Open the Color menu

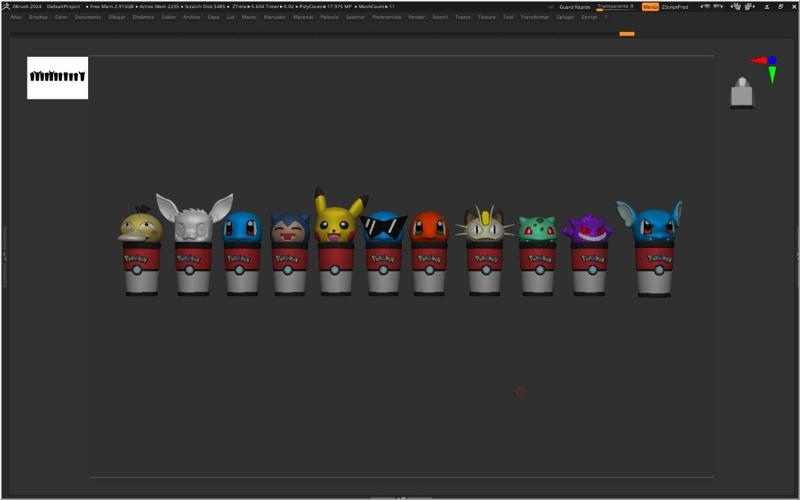click(x=61, y=17)
